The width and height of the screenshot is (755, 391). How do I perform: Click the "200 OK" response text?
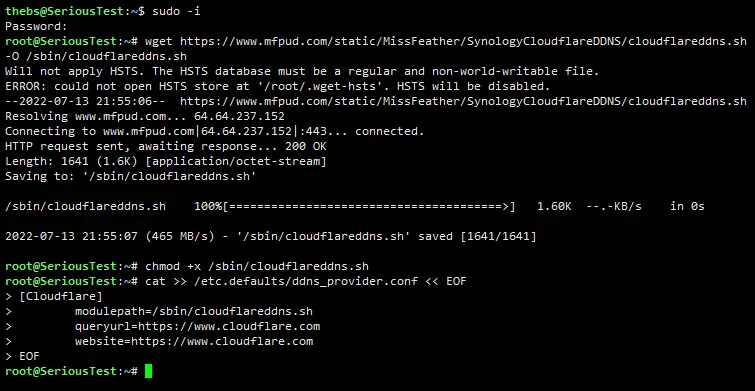tap(306, 146)
